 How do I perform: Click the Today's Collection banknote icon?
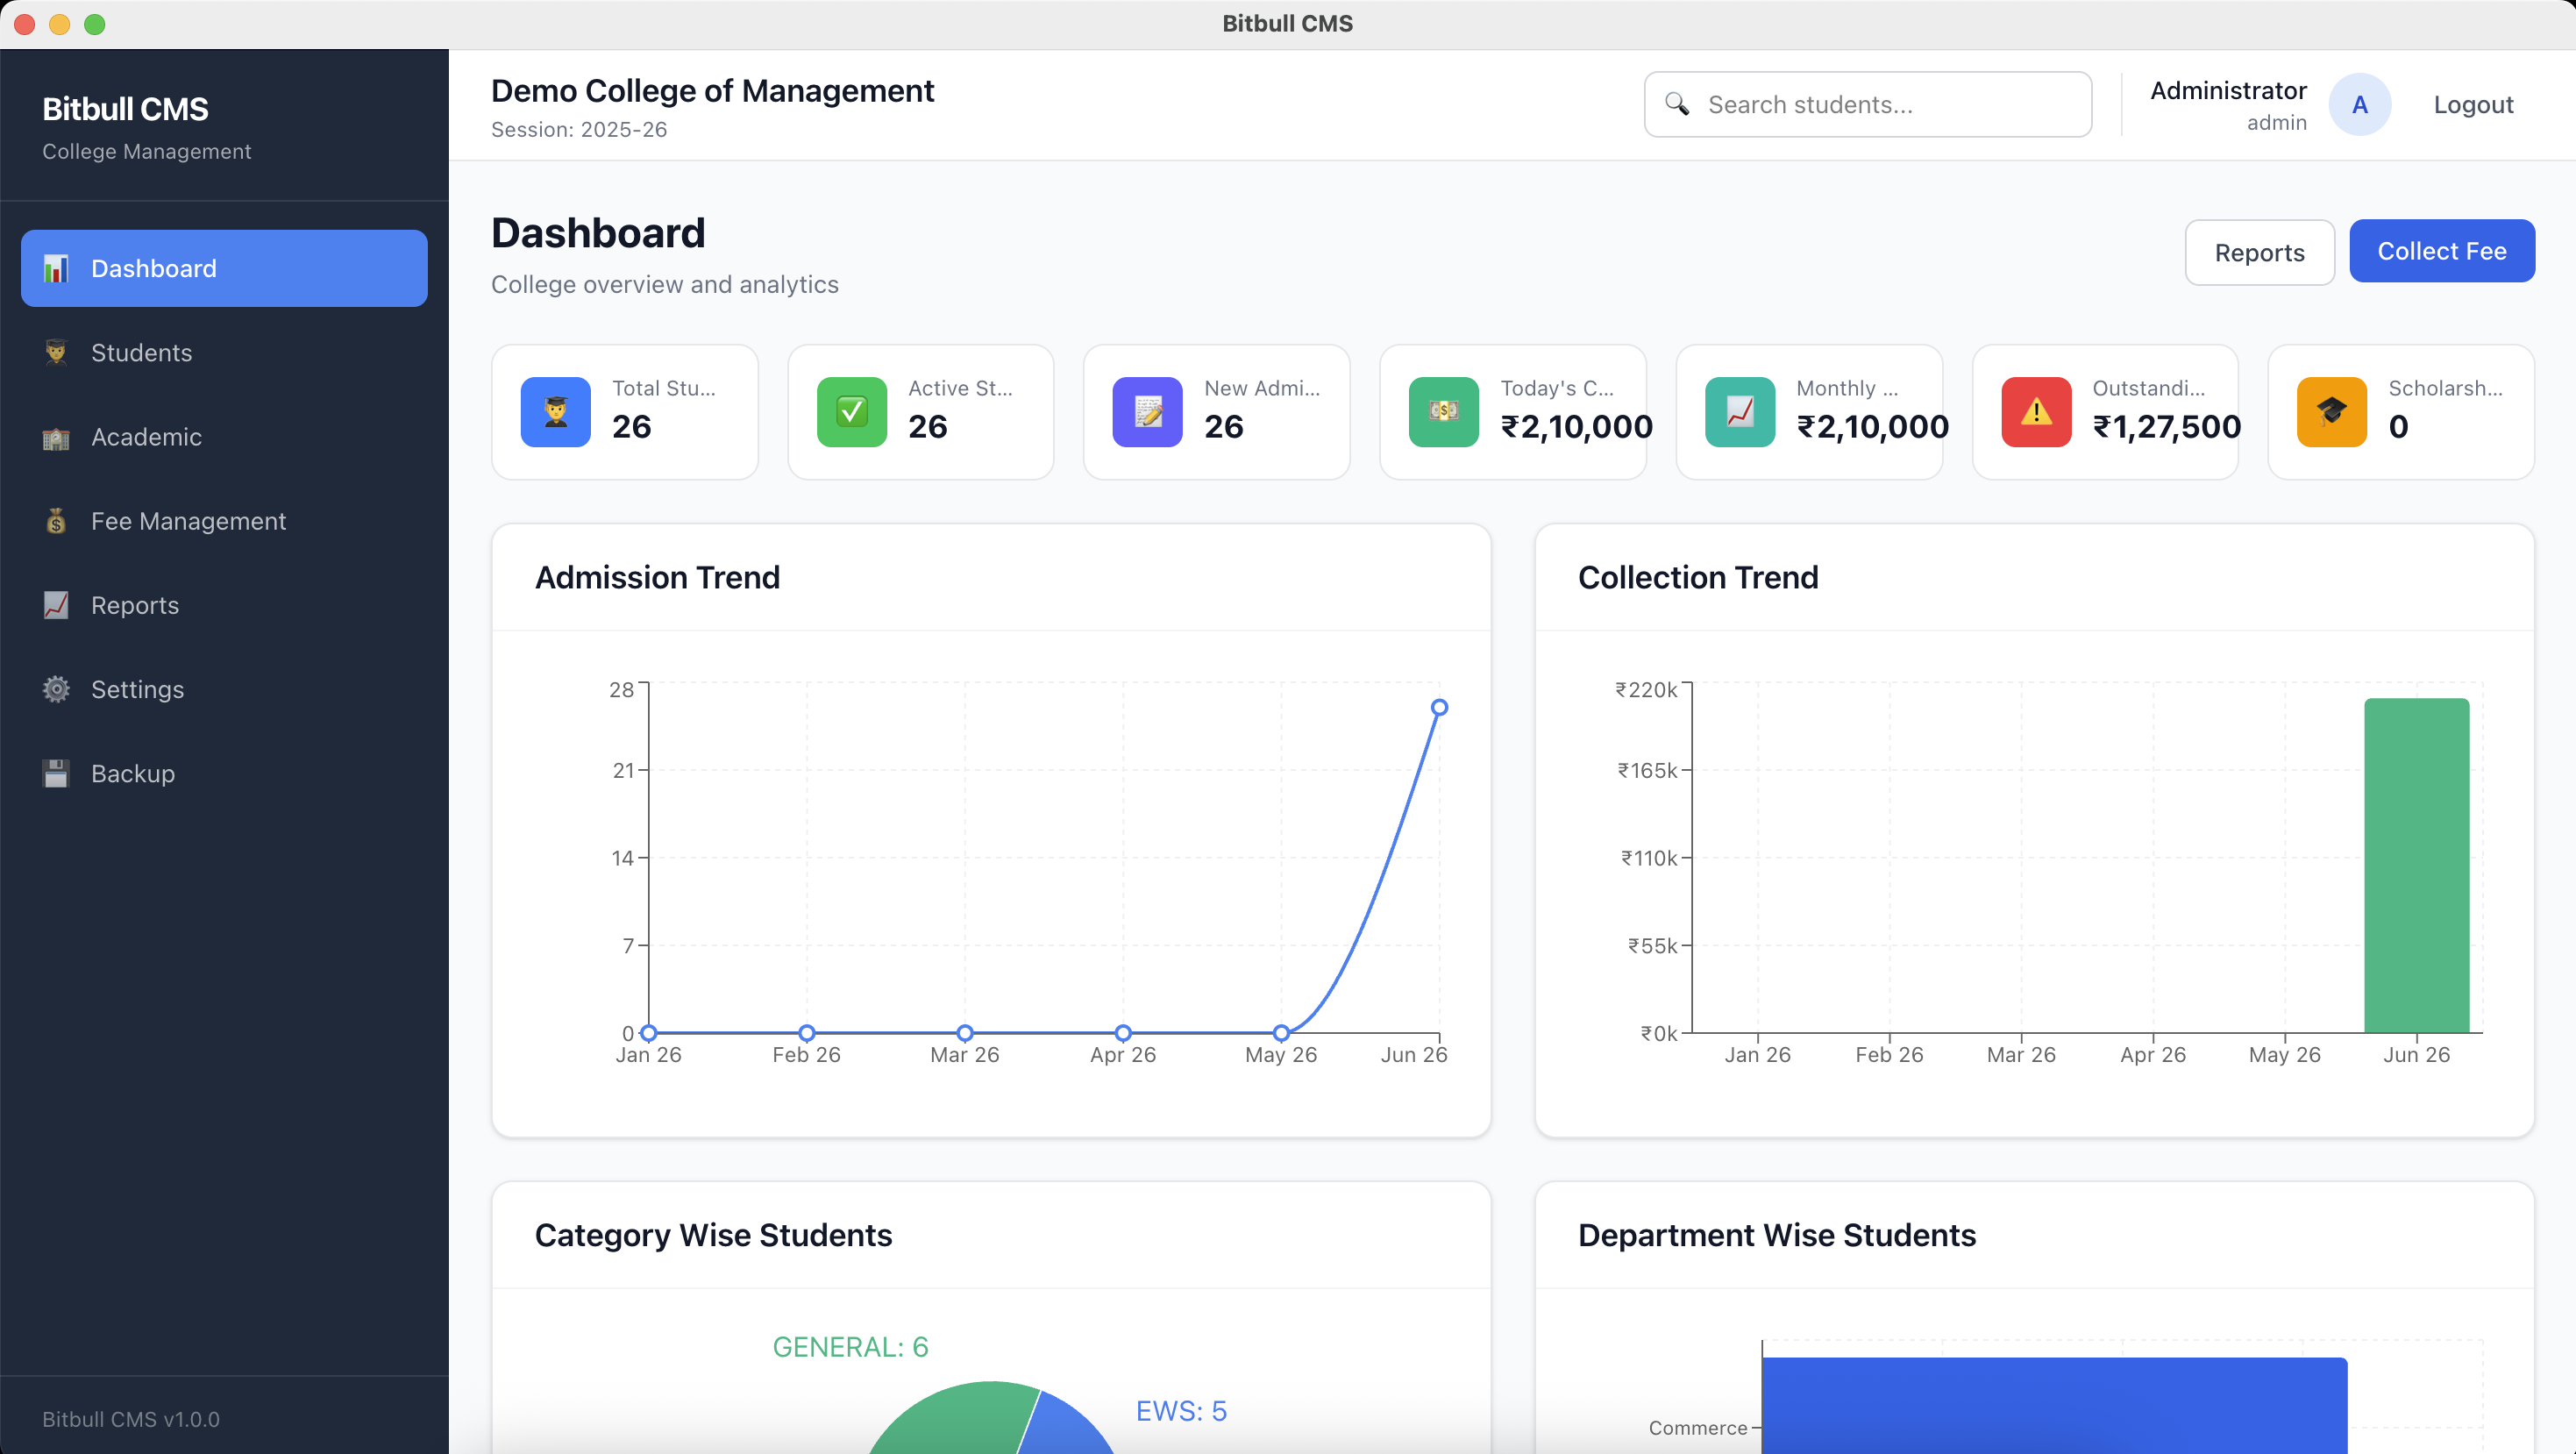point(1444,411)
